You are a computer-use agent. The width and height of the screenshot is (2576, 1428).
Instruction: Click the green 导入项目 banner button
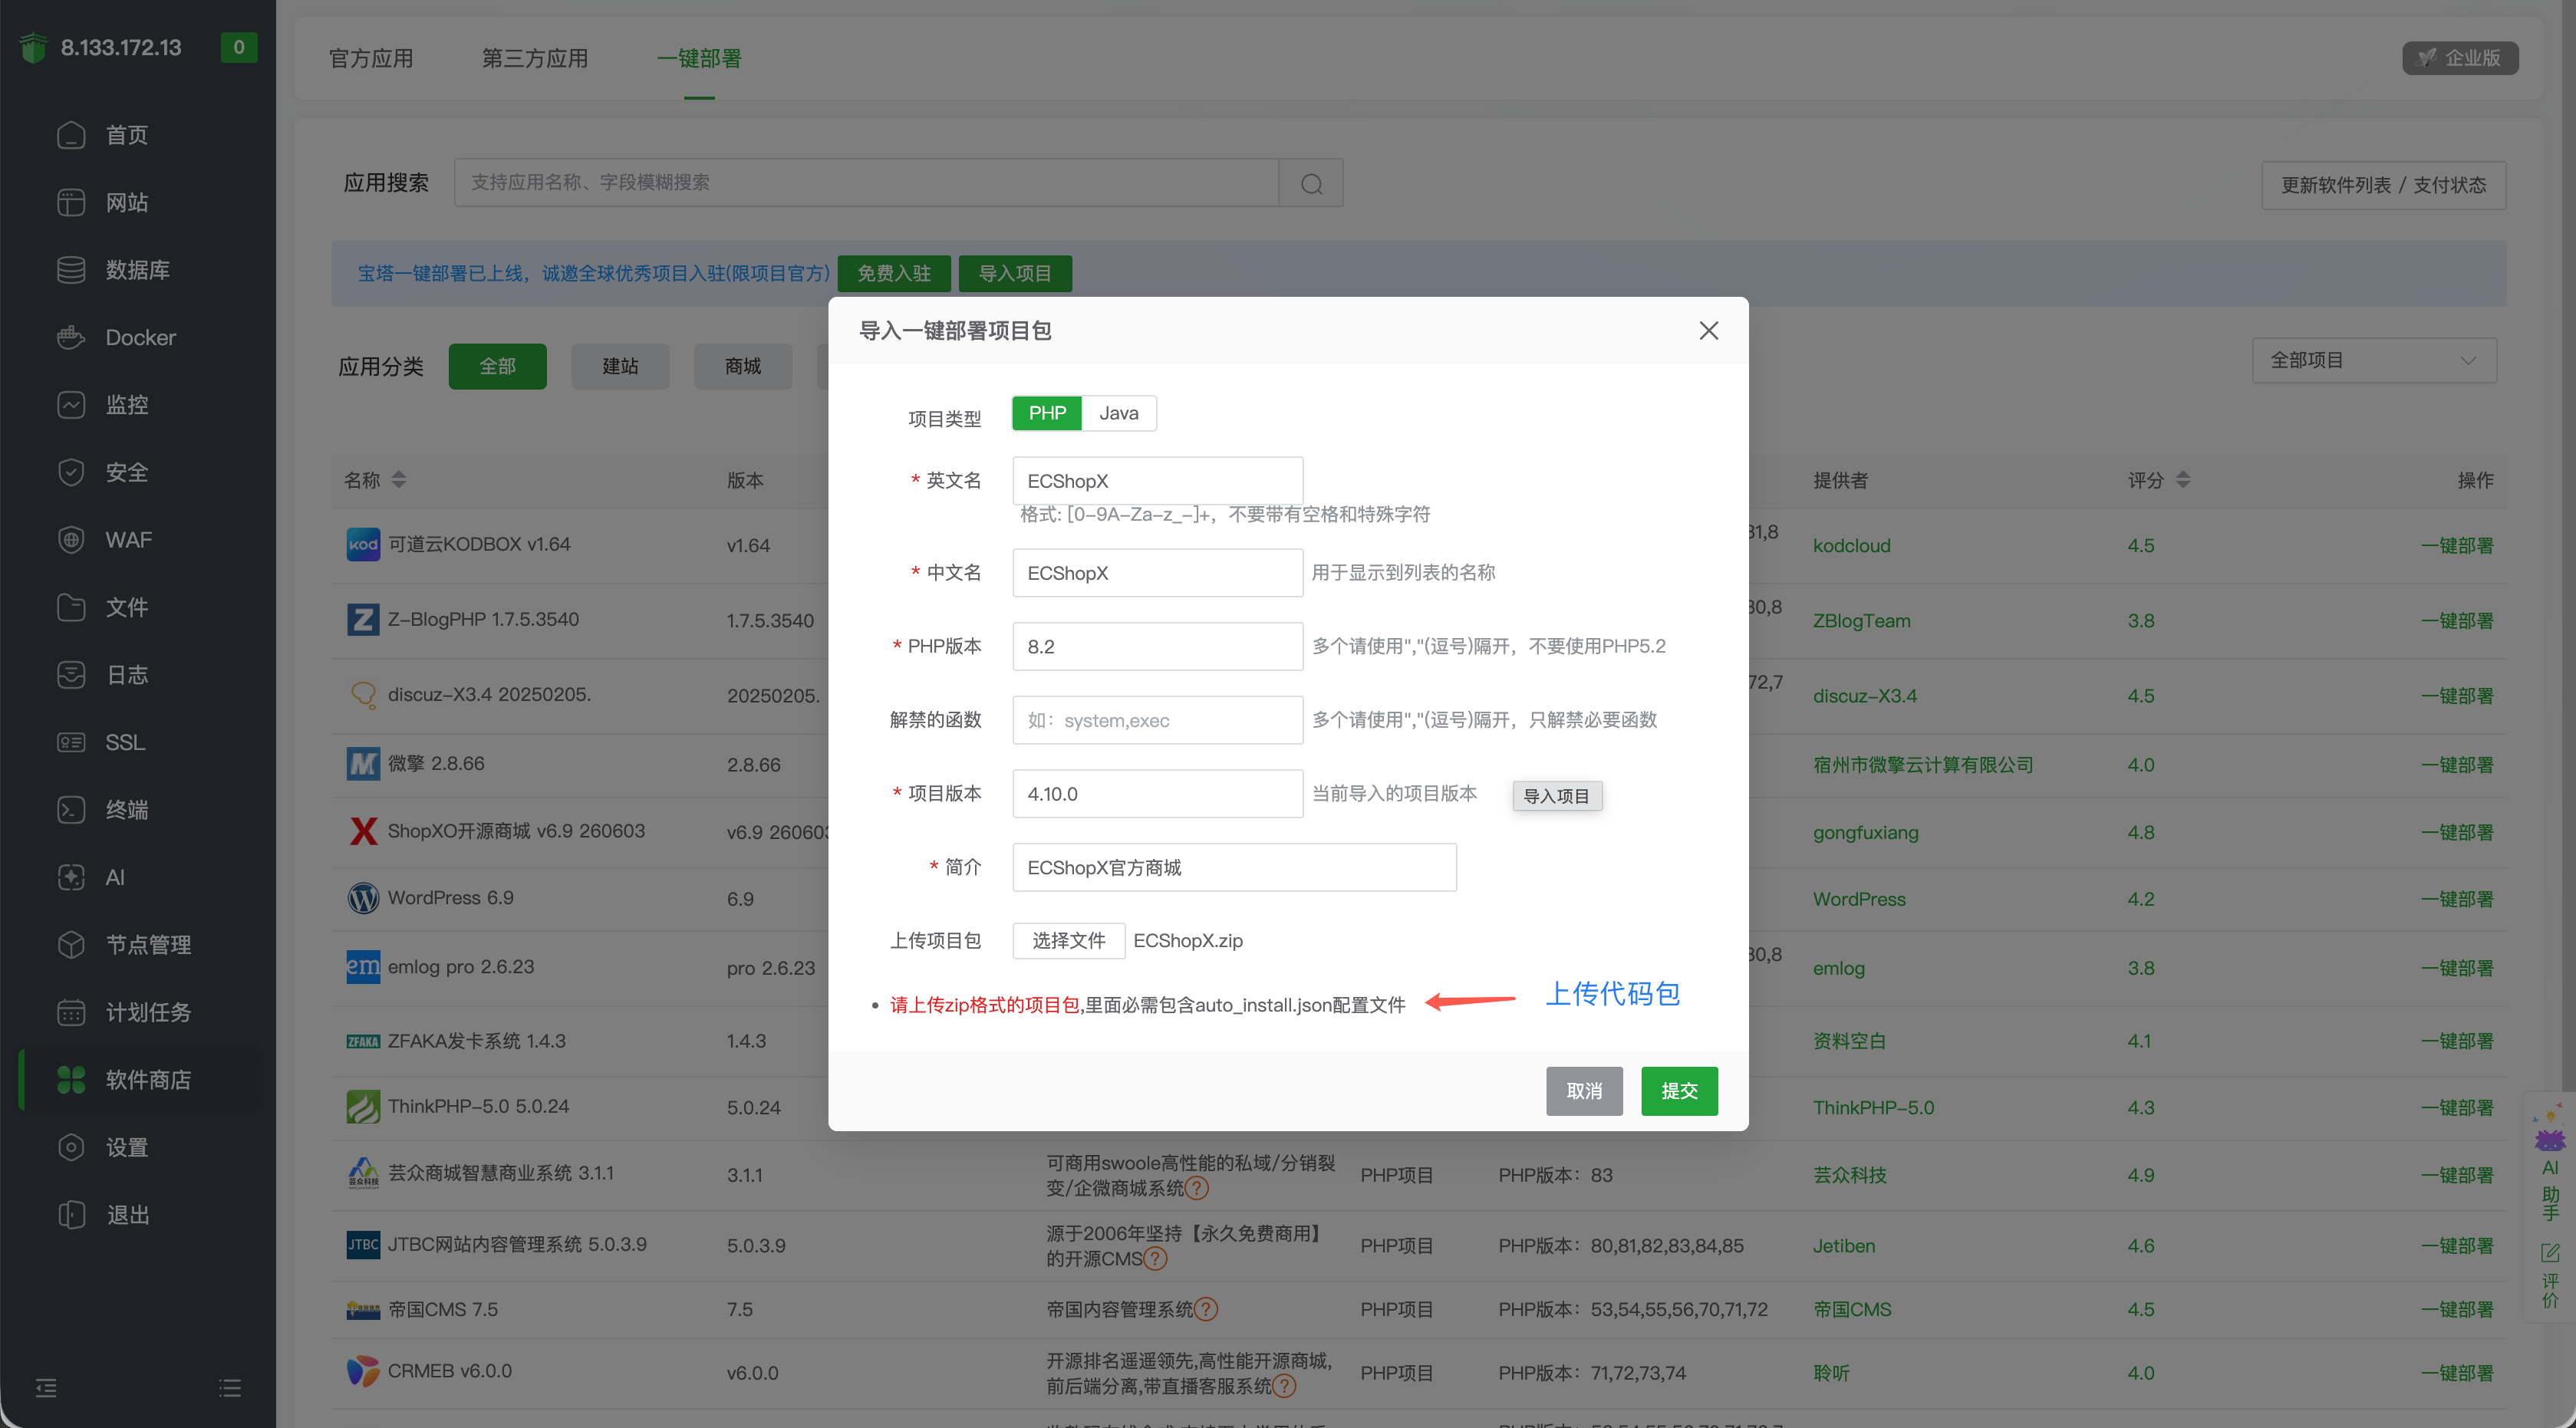tap(1015, 274)
